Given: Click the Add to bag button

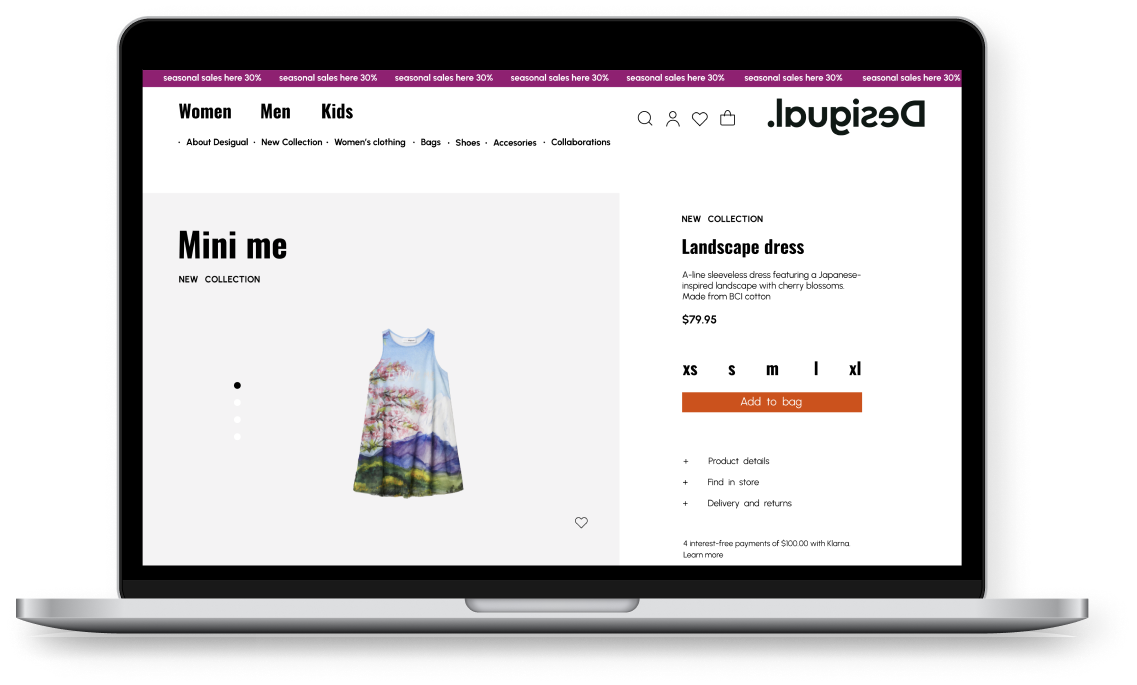Looking at the screenshot, I should 771,402.
